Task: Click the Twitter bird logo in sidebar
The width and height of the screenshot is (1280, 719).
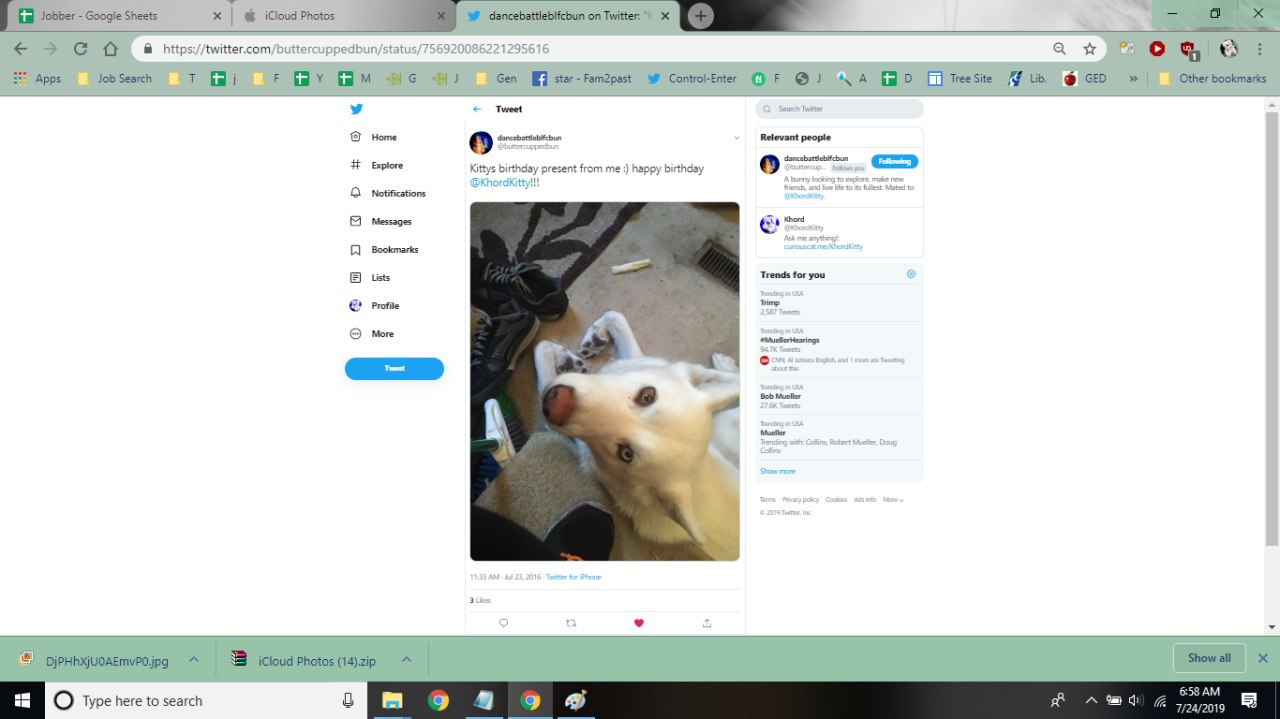Action: coord(356,109)
